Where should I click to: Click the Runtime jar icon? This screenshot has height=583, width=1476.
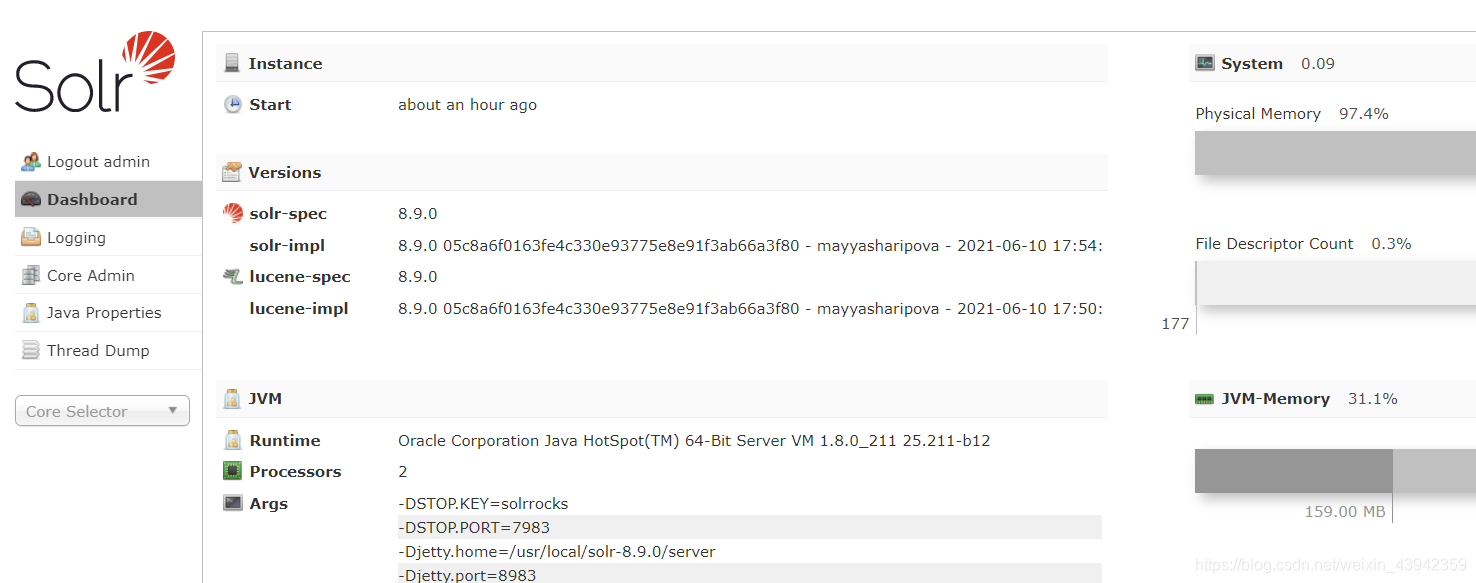pyautogui.click(x=233, y=440)
